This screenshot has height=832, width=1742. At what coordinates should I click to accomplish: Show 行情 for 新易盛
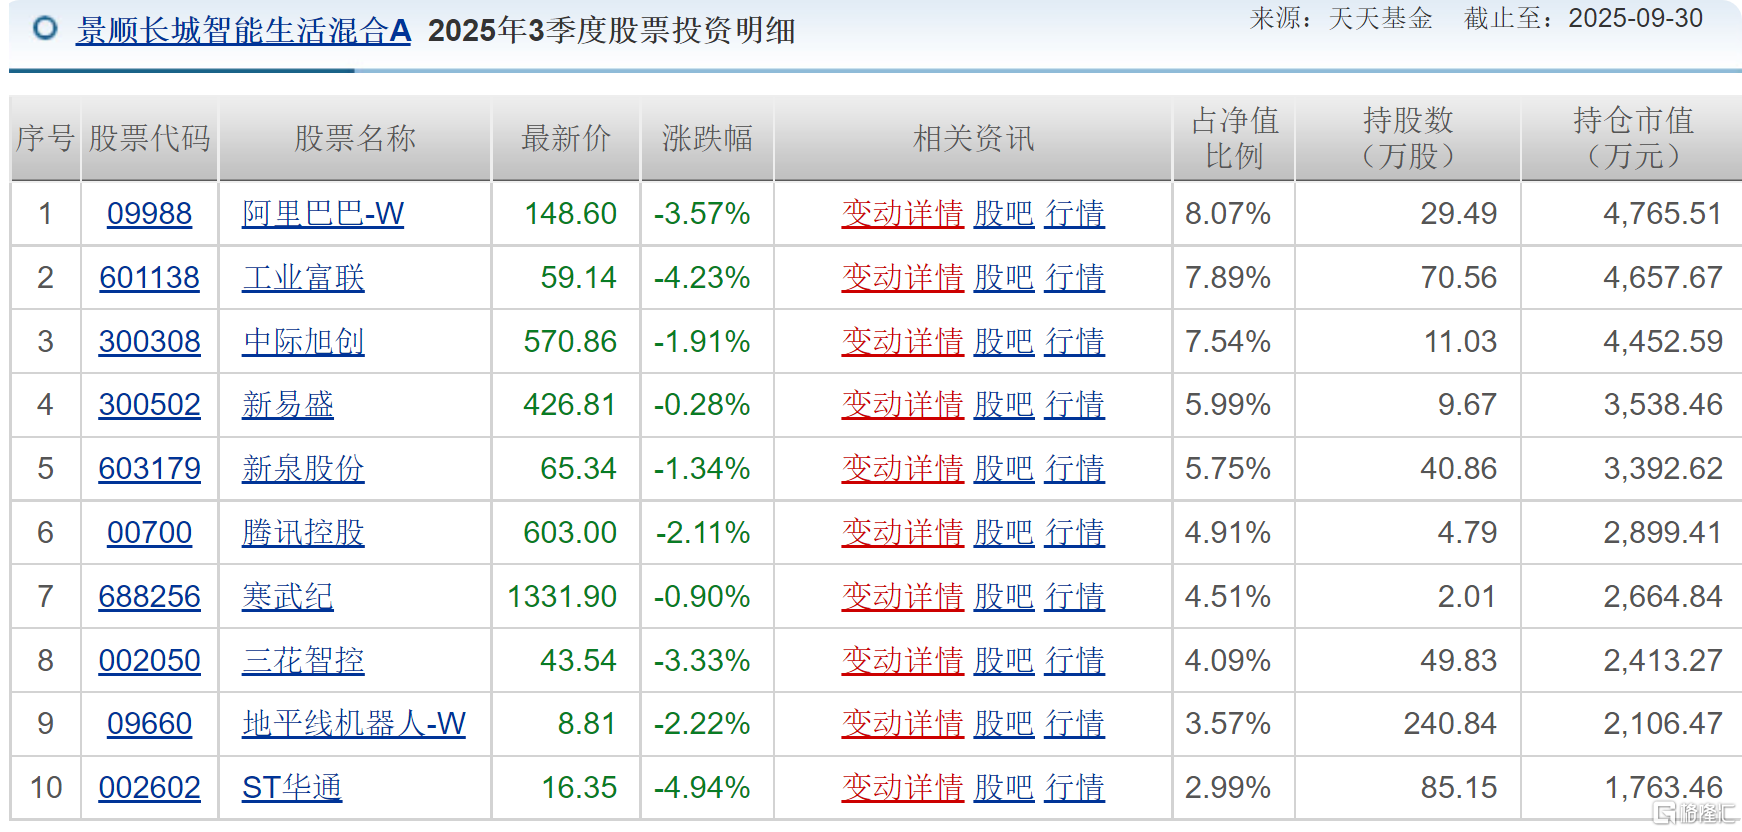[1075, 405]
